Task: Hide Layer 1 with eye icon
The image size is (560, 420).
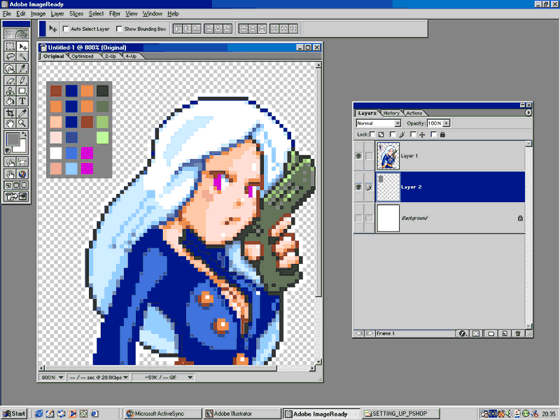Action: click(358, 156)
